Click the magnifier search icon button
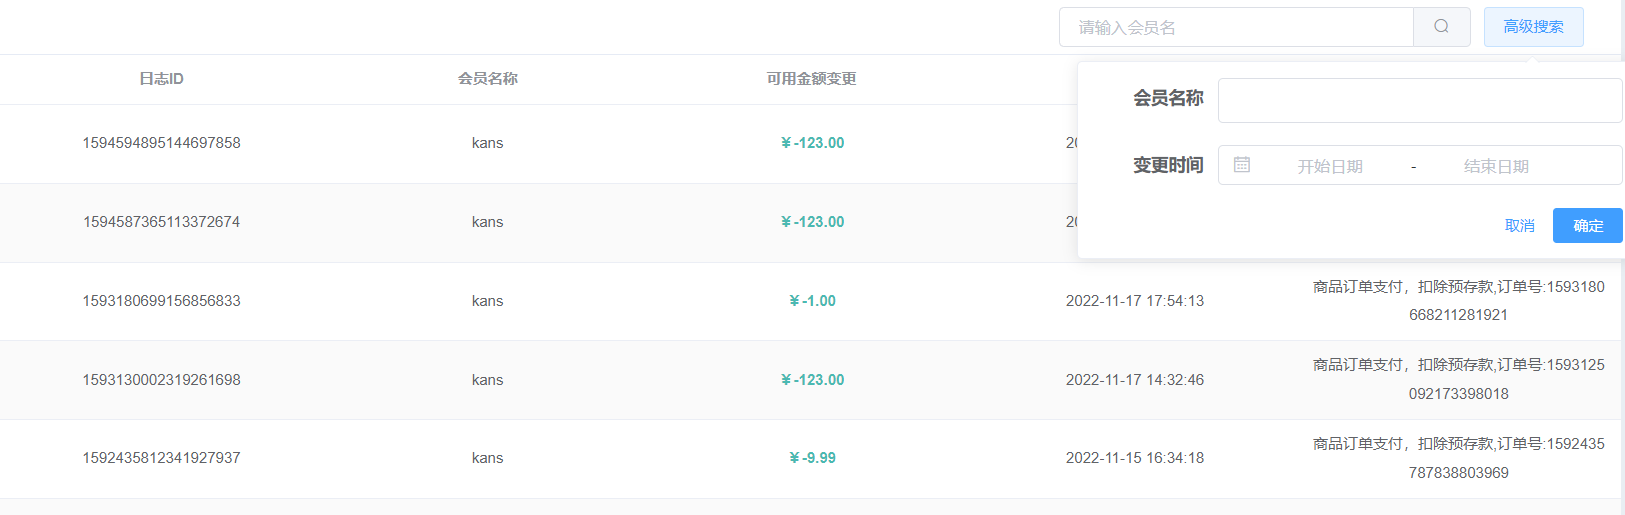 click(1441, 27)
